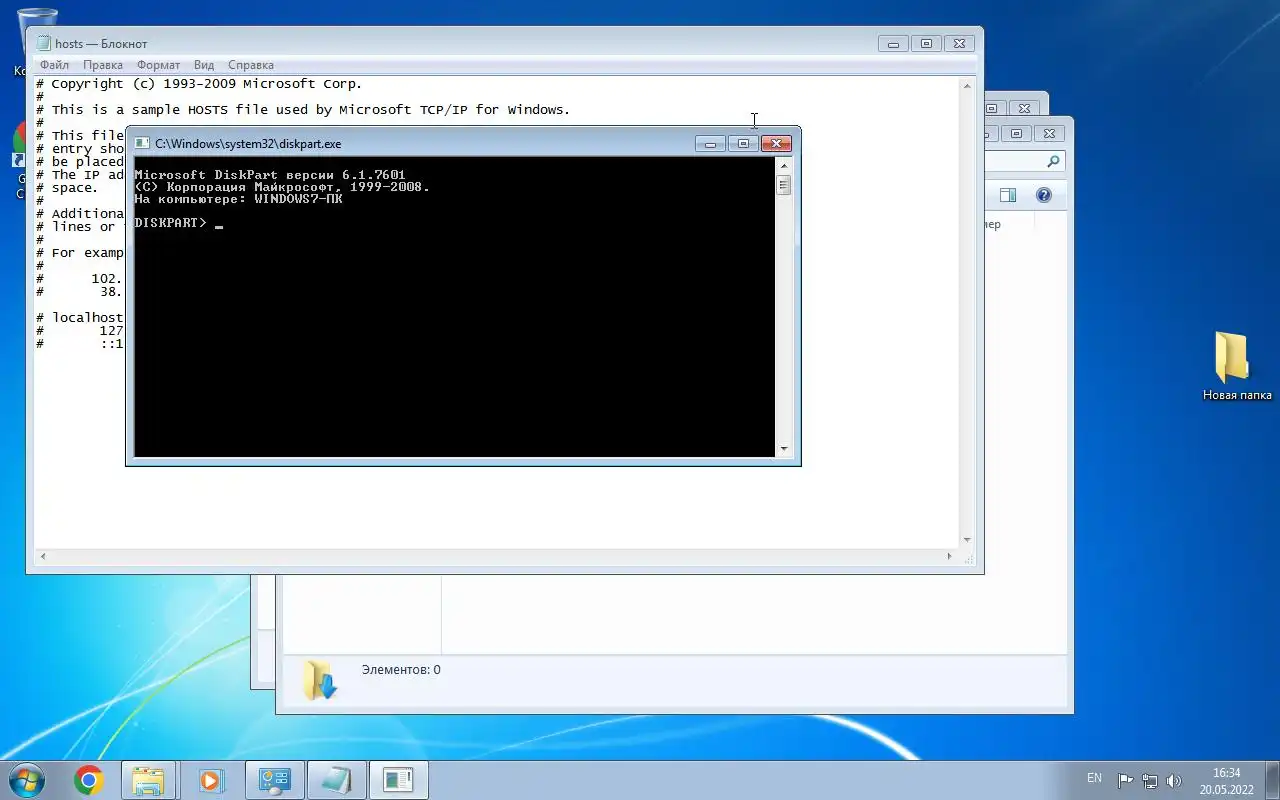The width and height of the screenshot is (1280, 800).
Task: Open the network tray icon
Action: tap(1150, 780)
